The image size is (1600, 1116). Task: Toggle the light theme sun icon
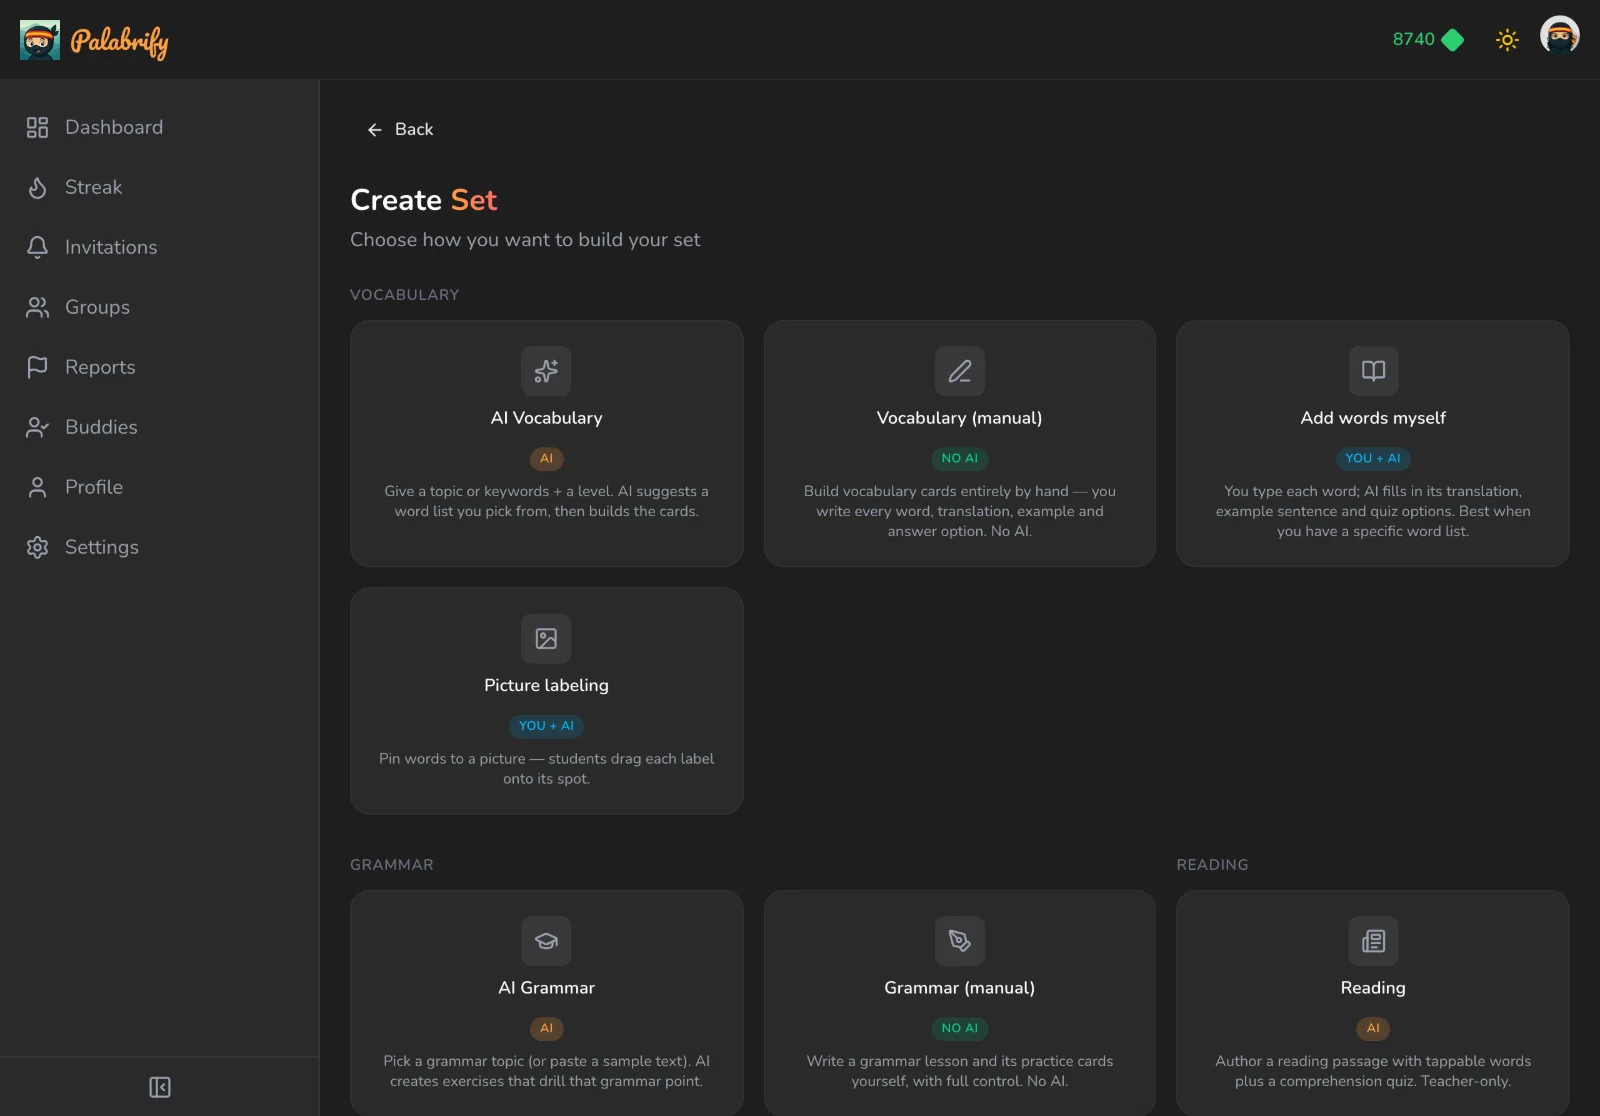pos(1507,40)
